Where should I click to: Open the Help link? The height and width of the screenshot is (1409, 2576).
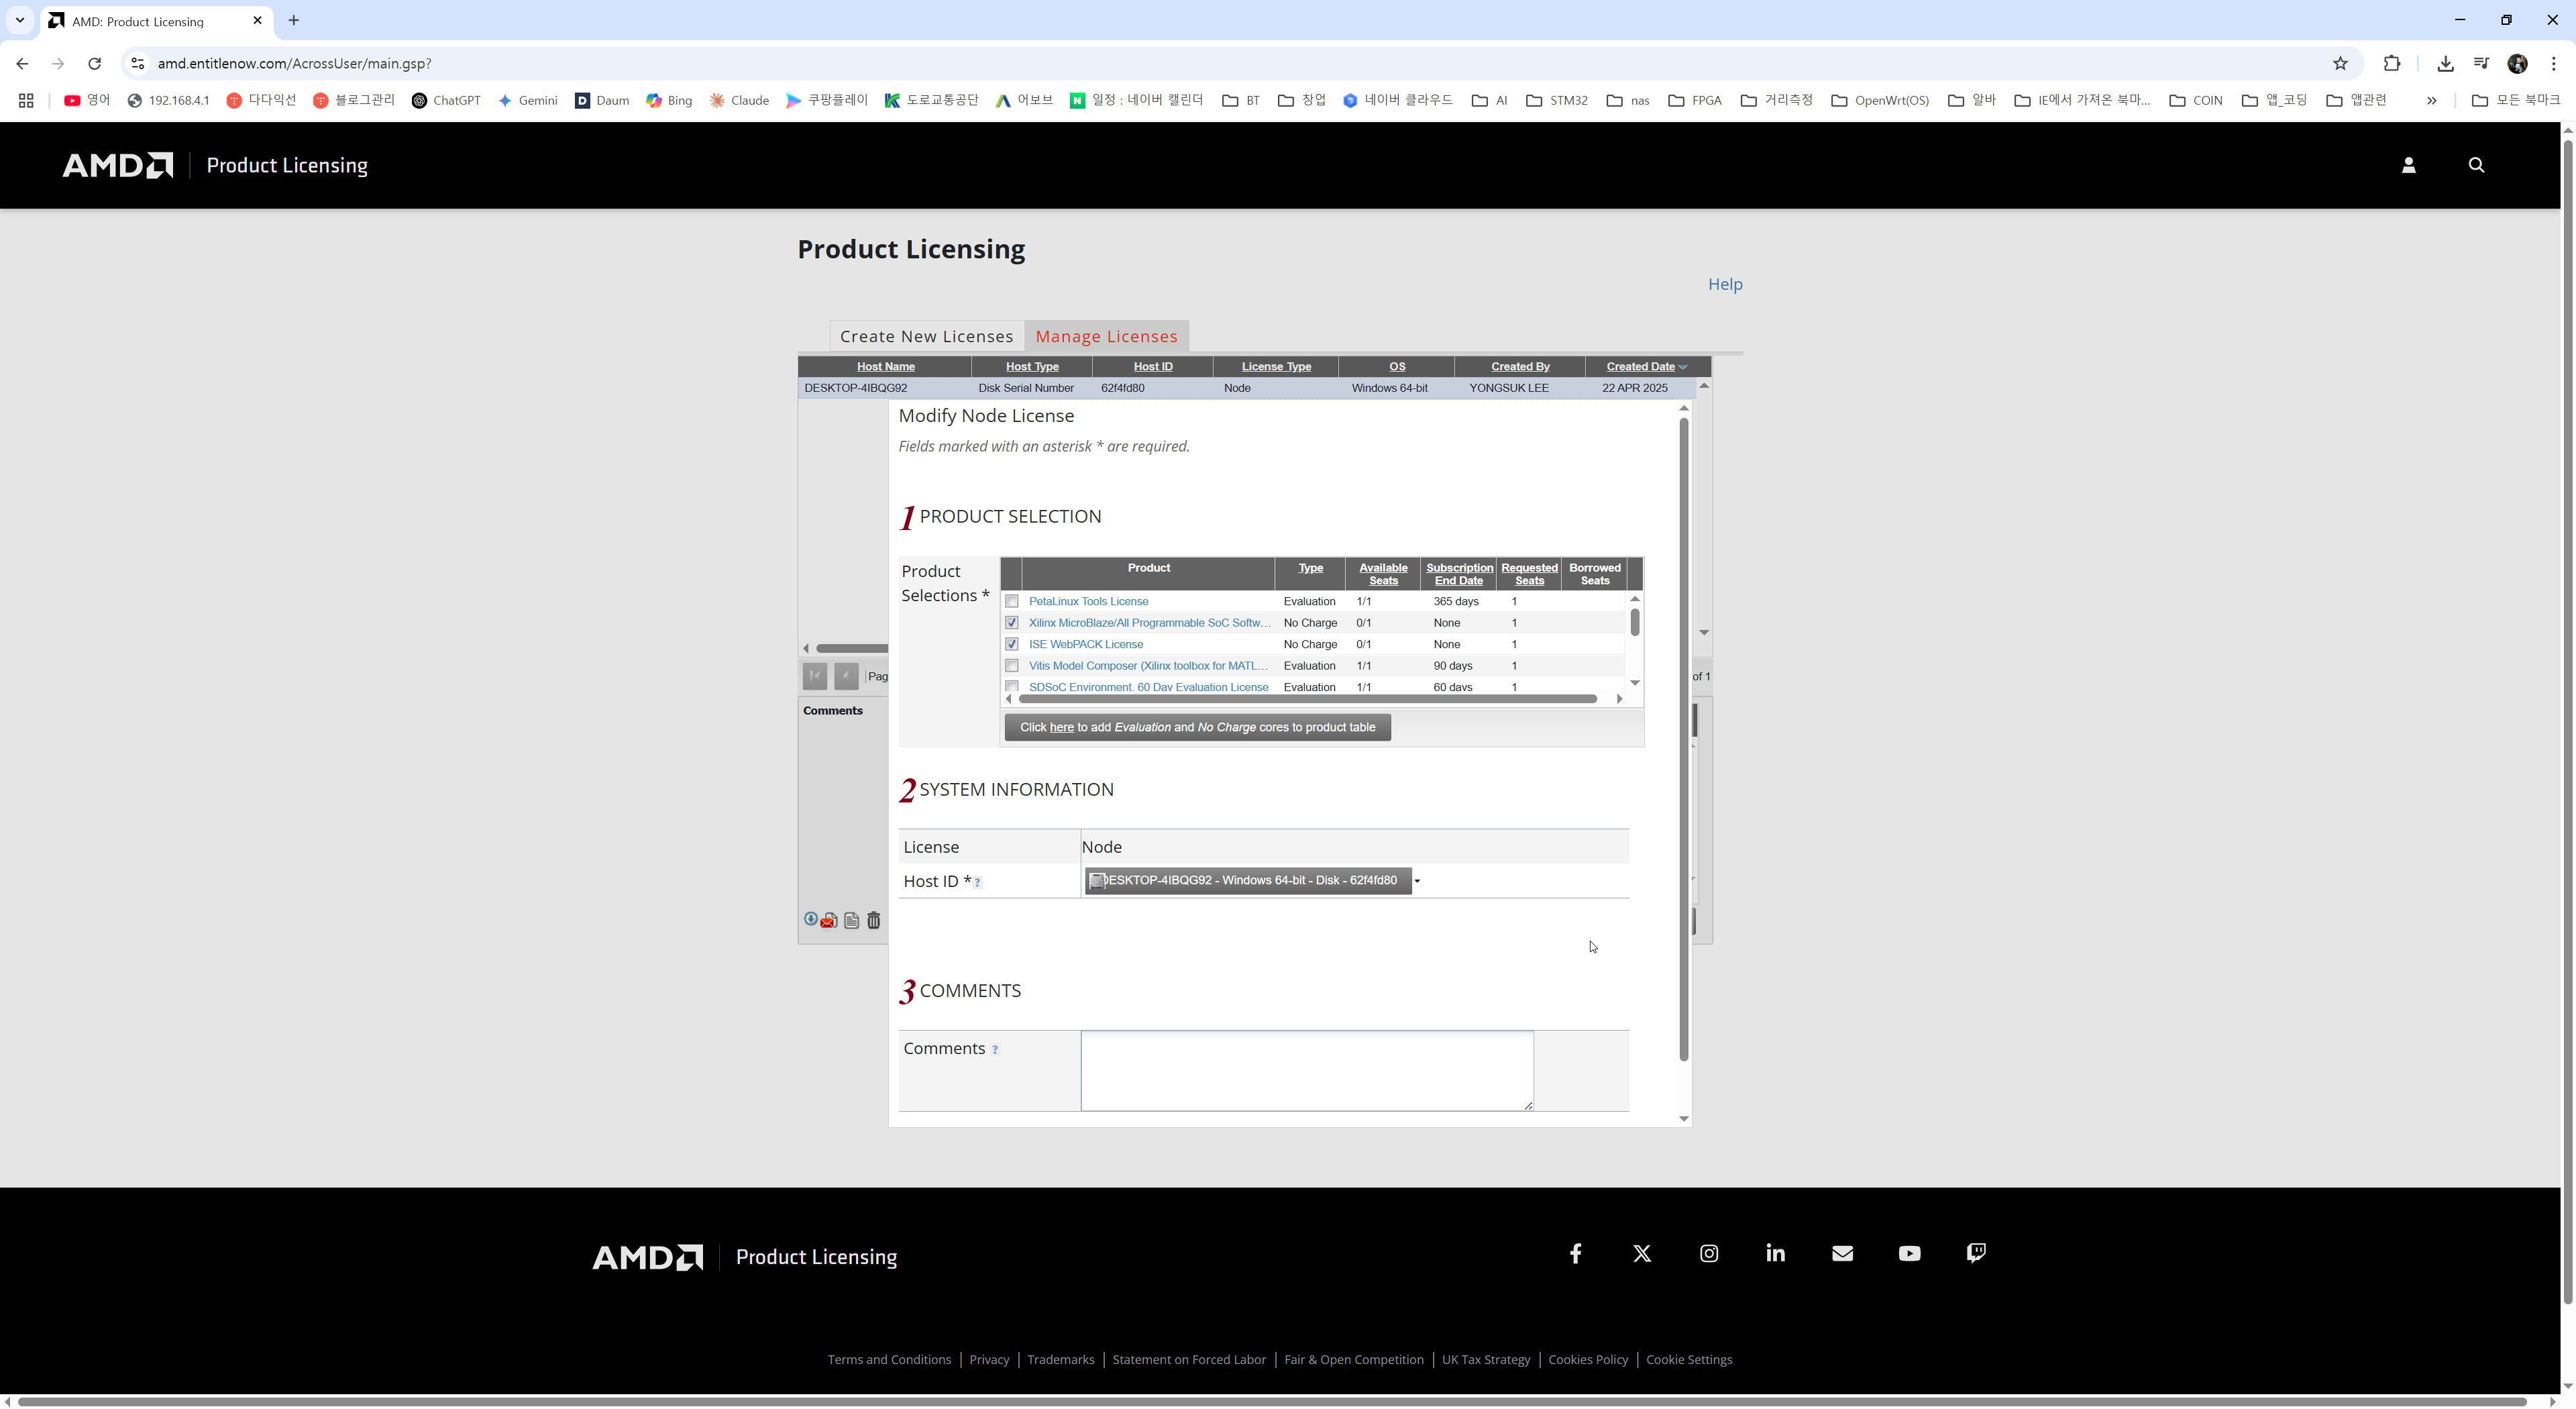[x=1725, y=284]
